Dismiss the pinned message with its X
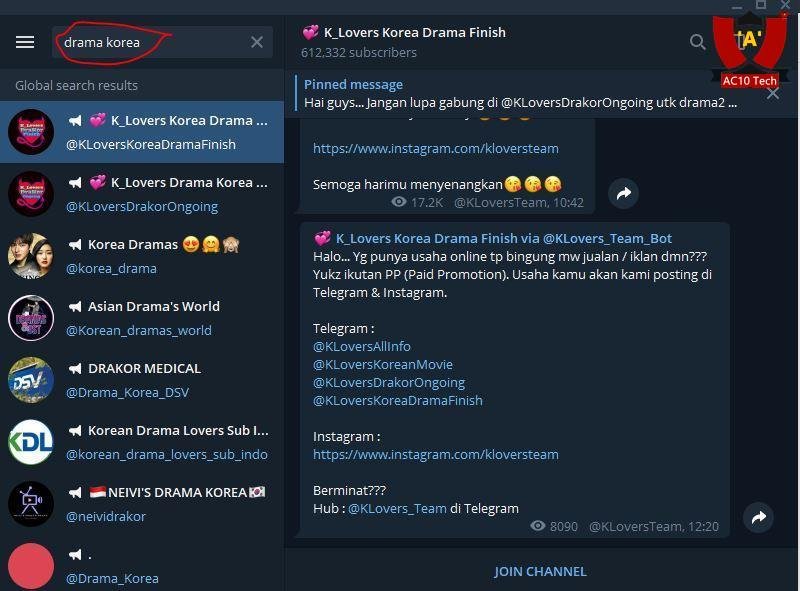The image size is (800, 591). (x=773, y=93)
